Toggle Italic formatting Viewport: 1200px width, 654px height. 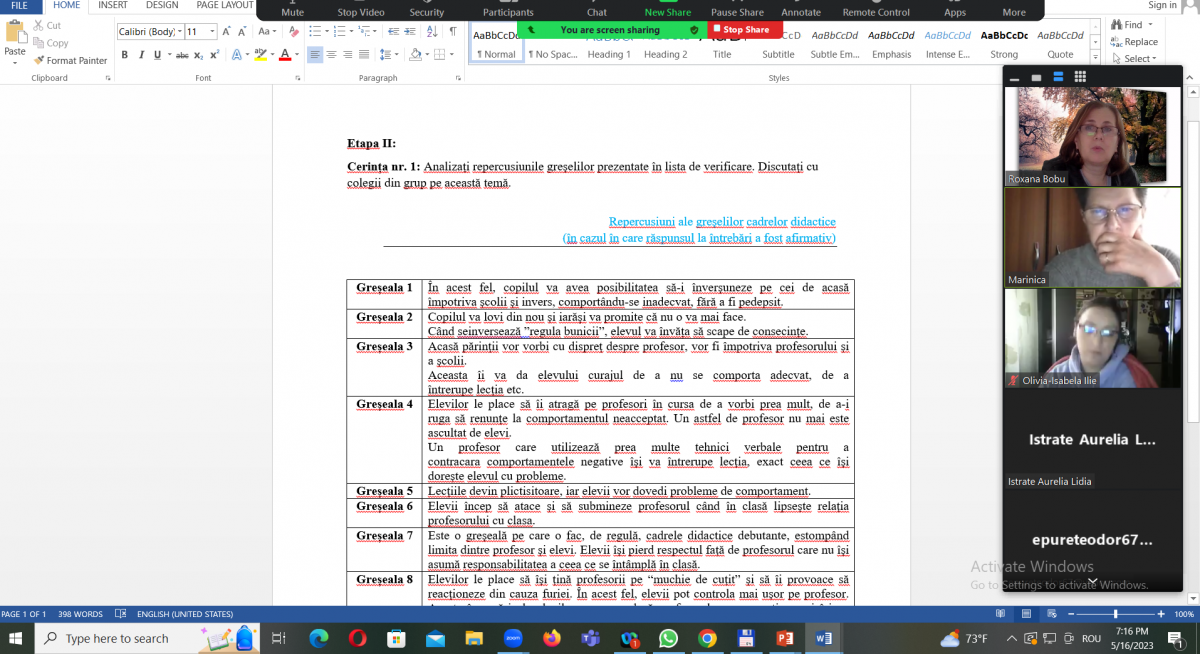click(x=142, y=55)
